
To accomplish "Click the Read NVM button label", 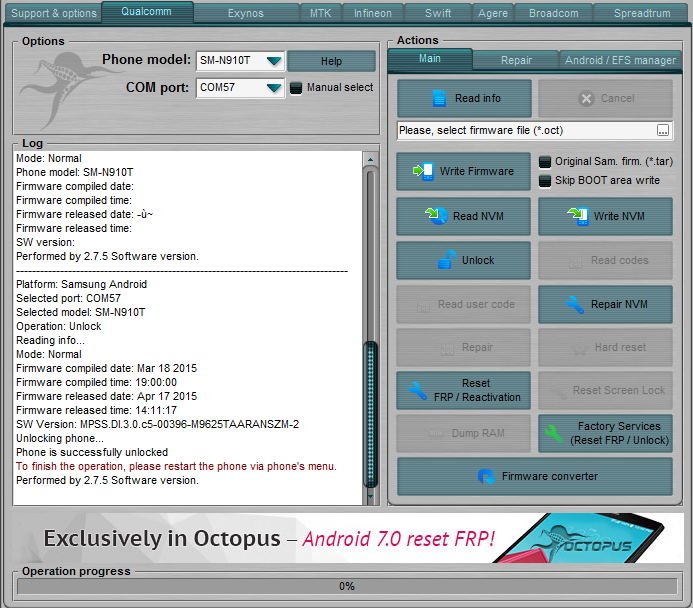I will [x=478, y=216].
